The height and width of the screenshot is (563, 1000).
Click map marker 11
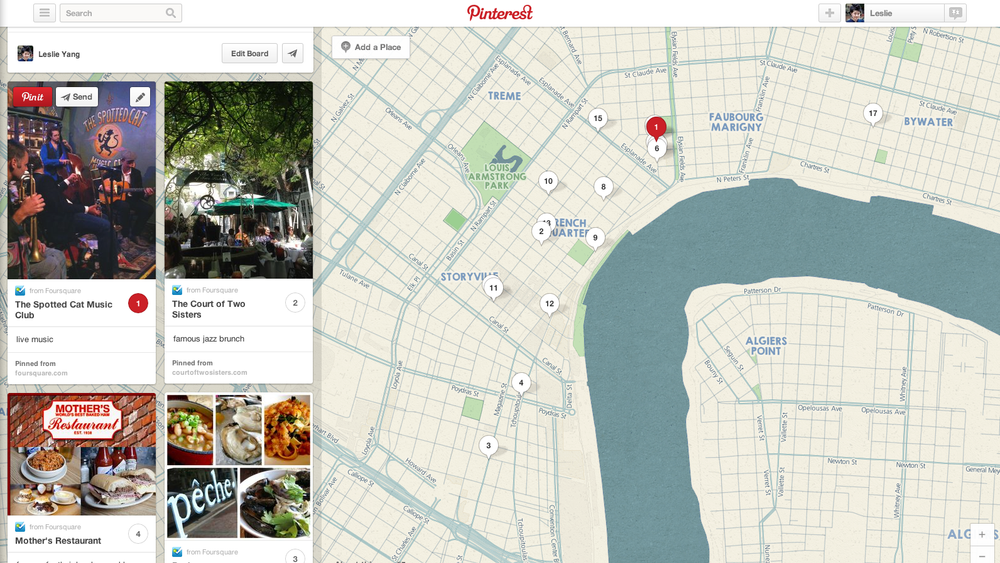click(493, 289)
